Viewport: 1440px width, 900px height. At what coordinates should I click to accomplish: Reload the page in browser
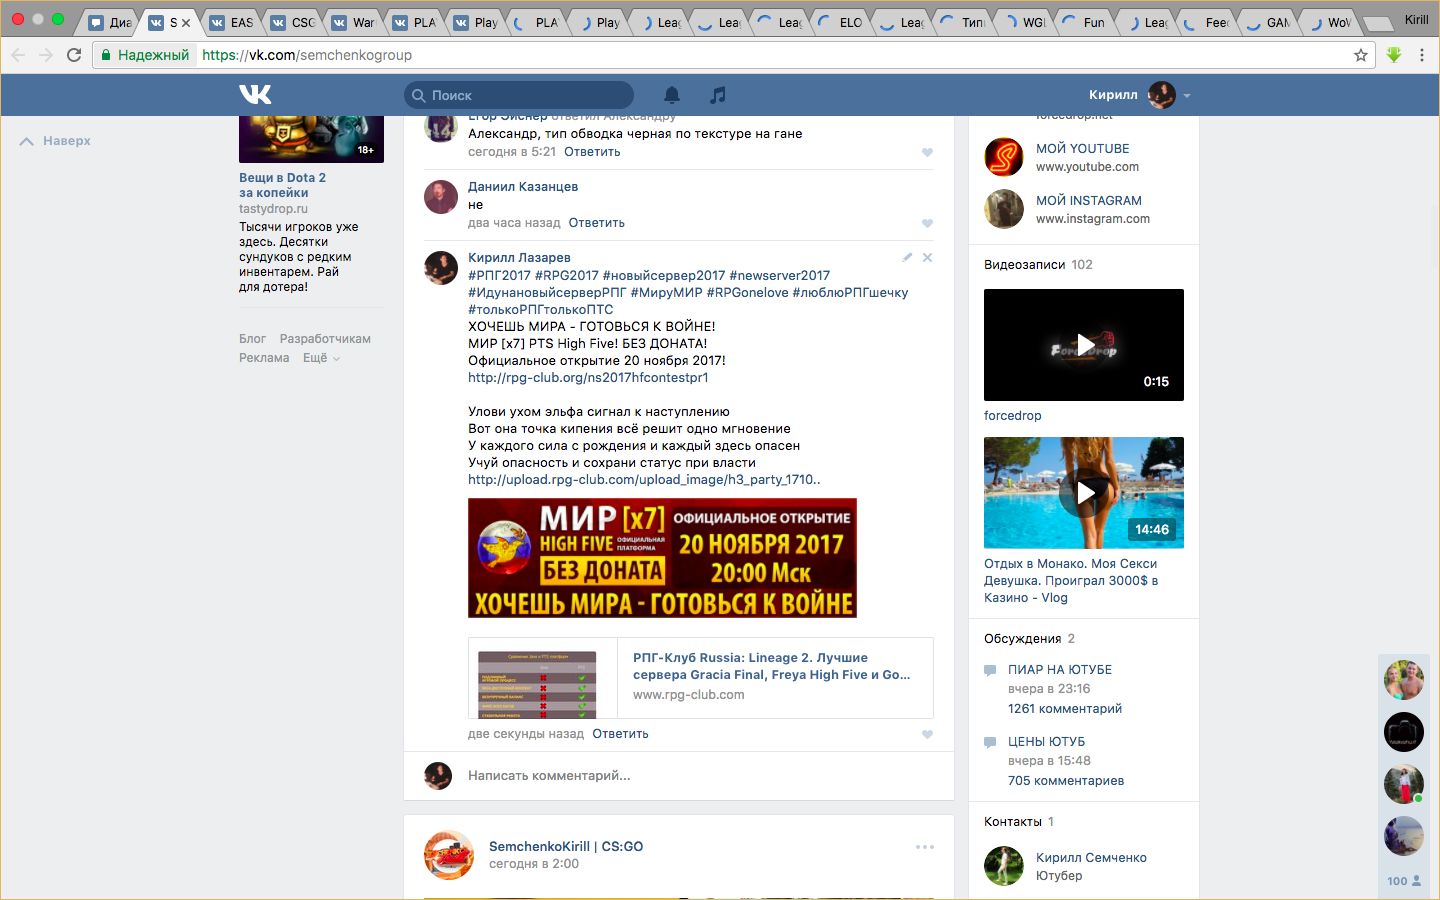coord(74,55)
